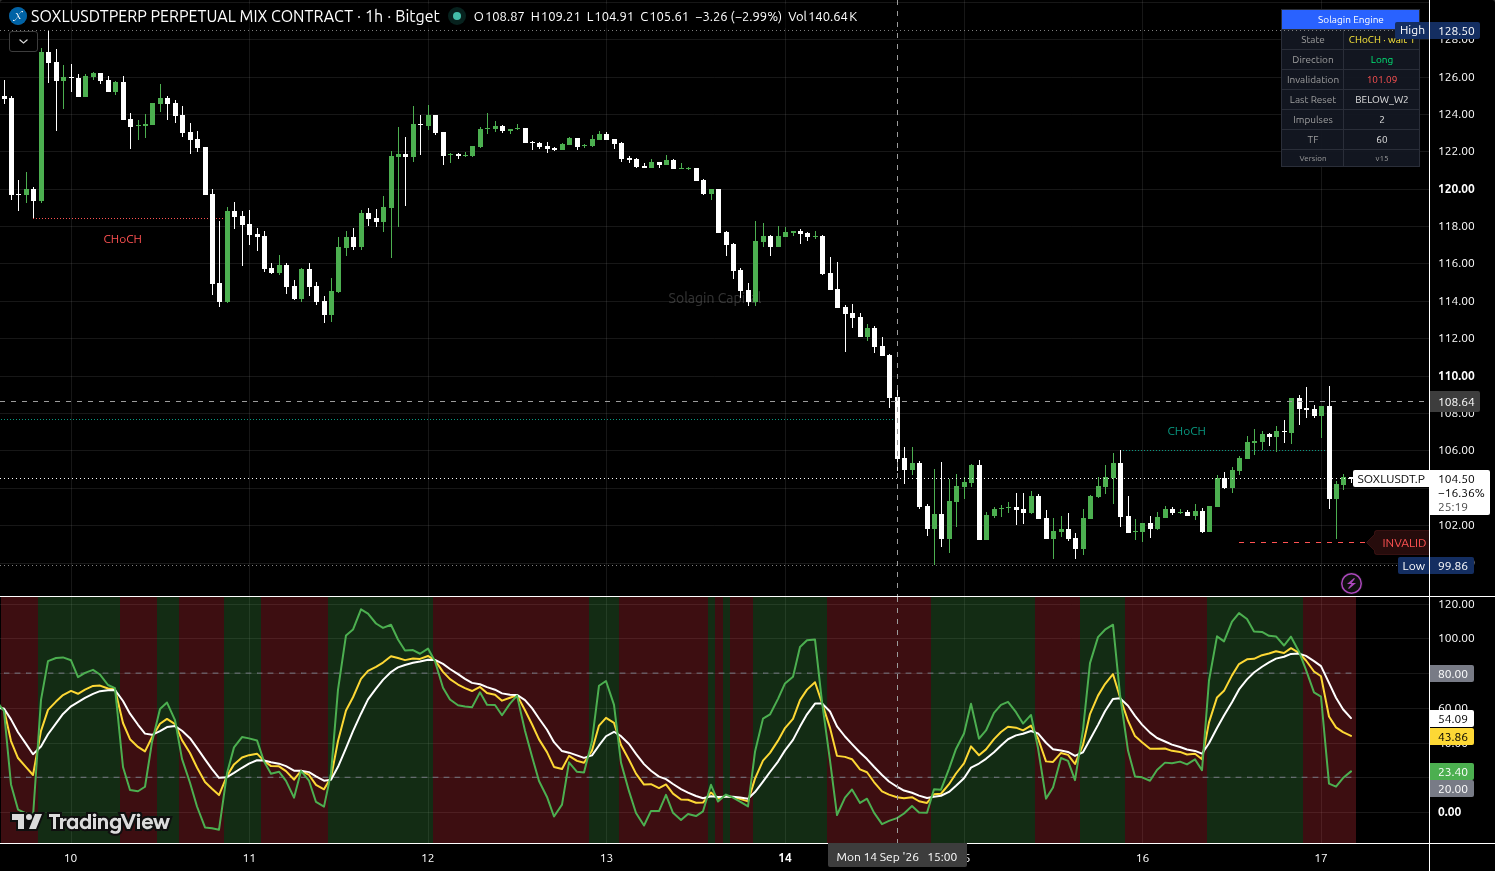Click the 43.86 yellow indicator value

pos(1452,737)
